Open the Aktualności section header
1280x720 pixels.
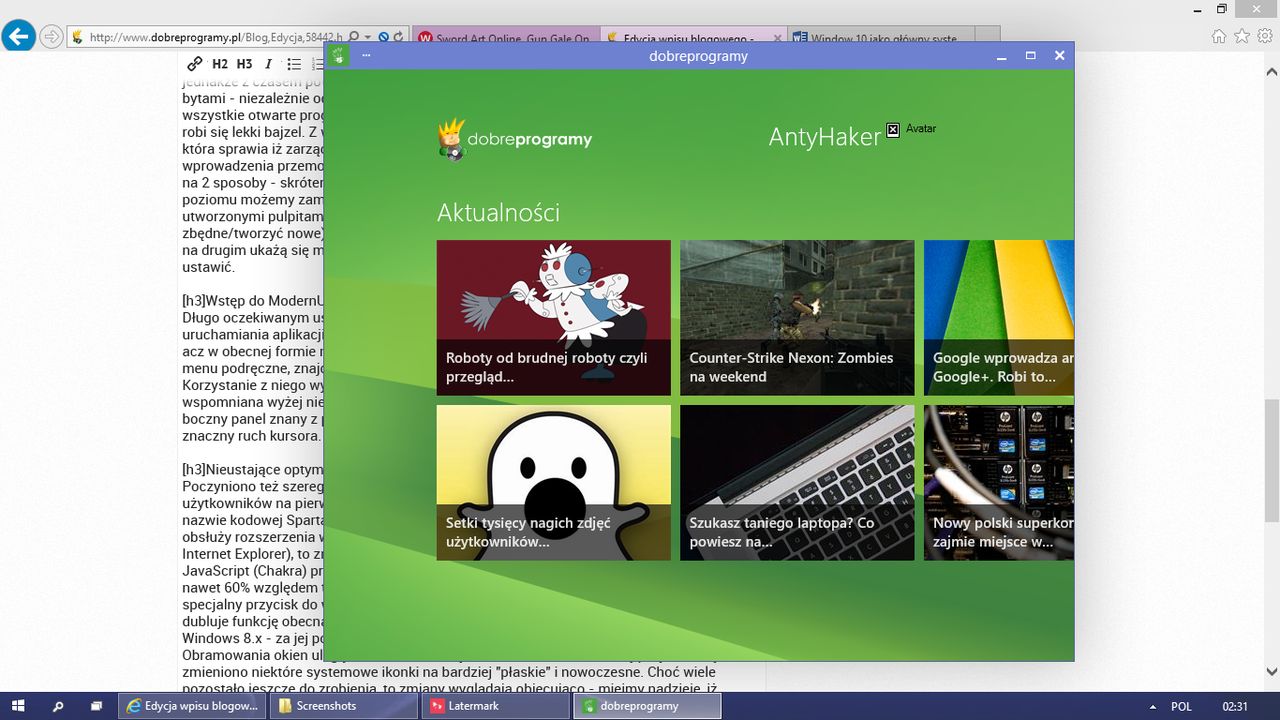coord(498,212)
